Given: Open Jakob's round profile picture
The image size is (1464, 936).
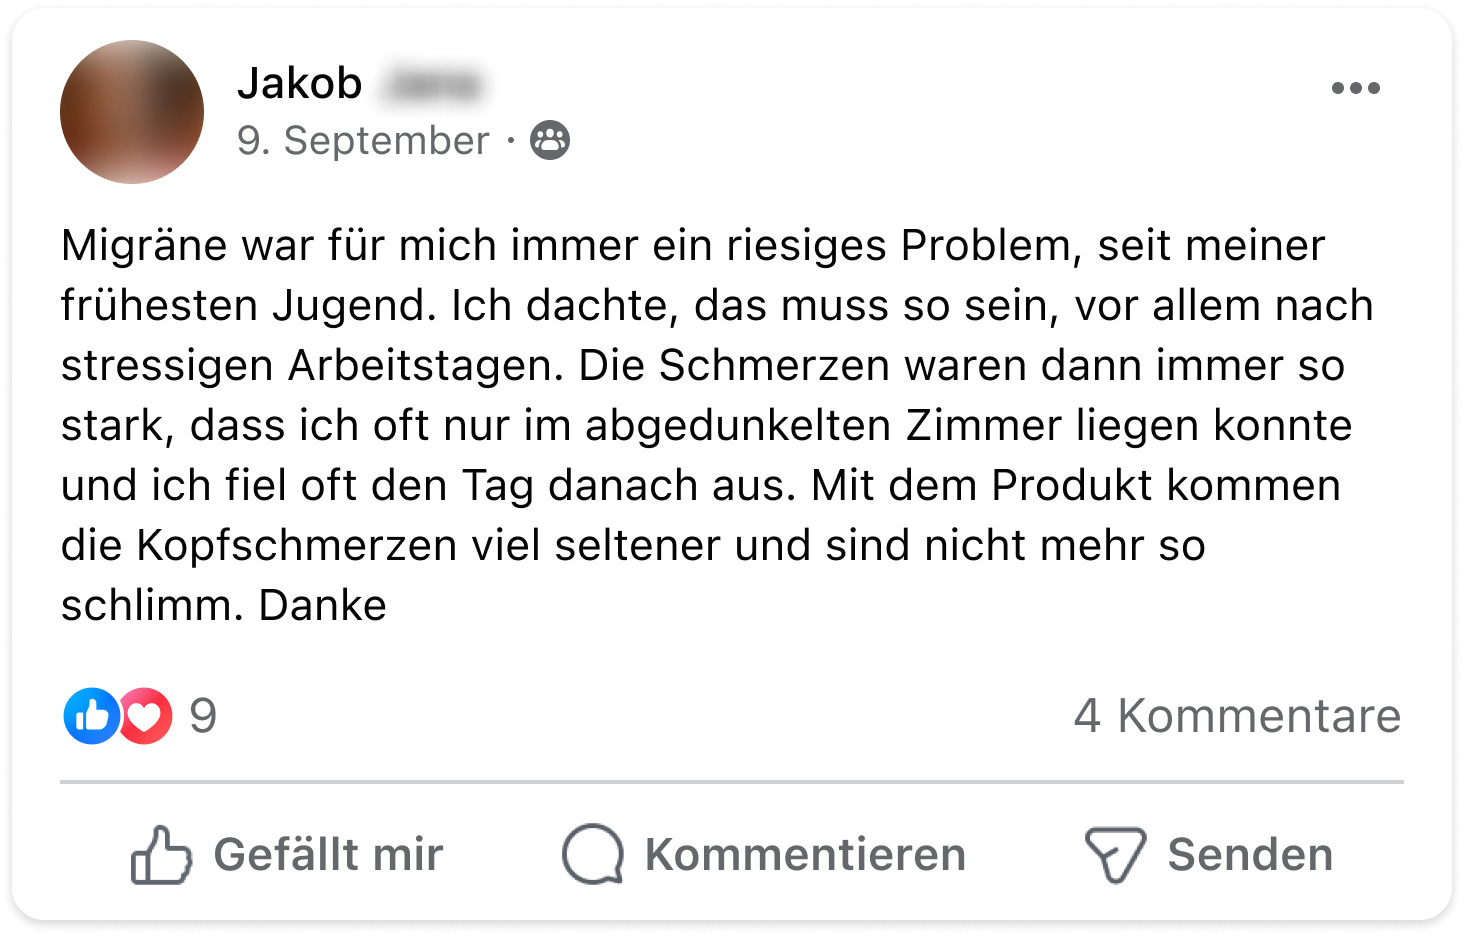Looking at the screenshot, I should (x=132, y=112).
